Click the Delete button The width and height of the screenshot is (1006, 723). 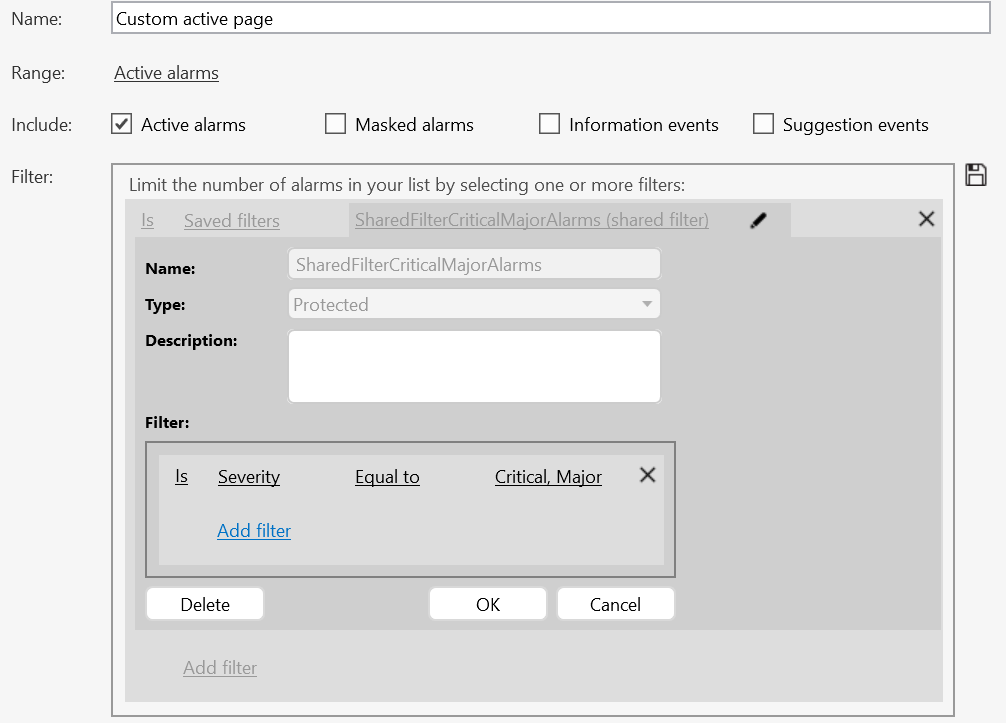point(205,604)
